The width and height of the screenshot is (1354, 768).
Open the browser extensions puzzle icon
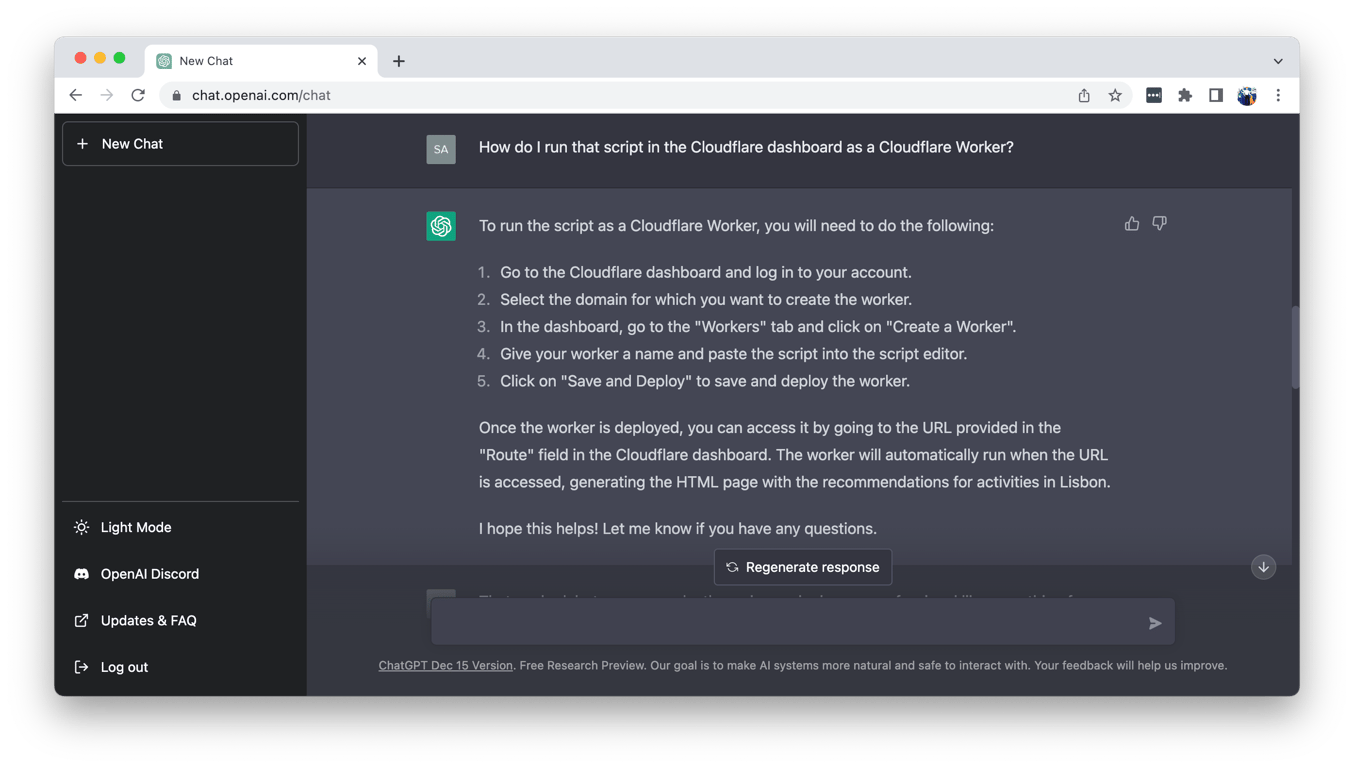click(1185, 95)
